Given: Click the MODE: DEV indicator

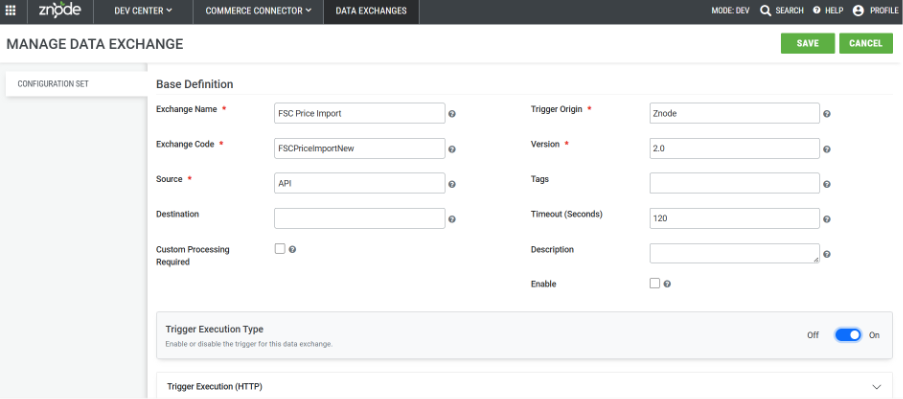Looking at the screenshot, I should point(730,10).
